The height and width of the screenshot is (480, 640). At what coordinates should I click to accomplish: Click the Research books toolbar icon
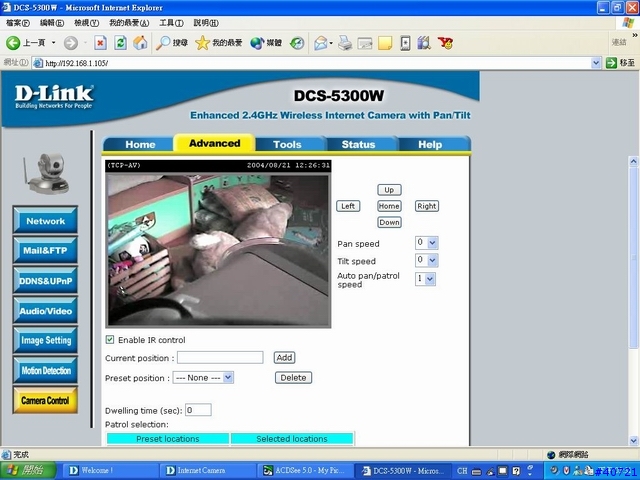click(424, 43)
